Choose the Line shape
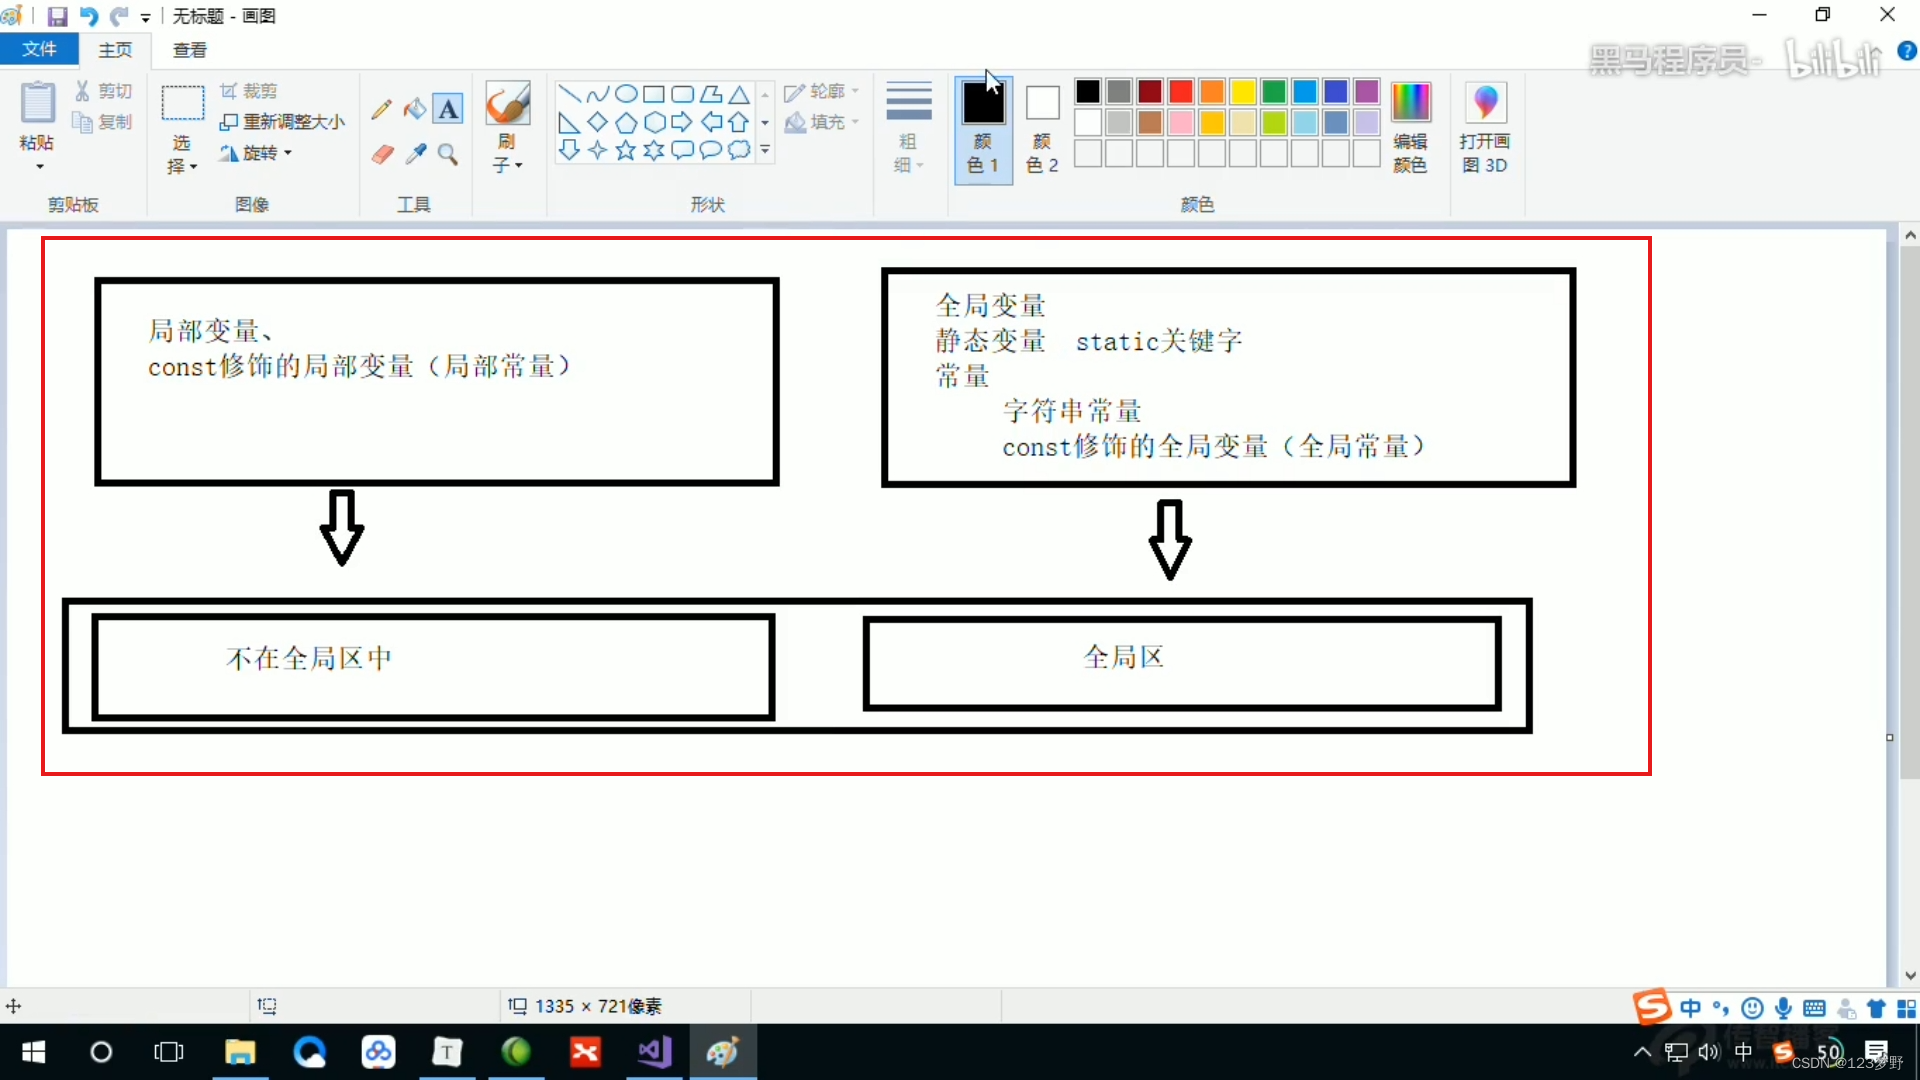 tap(569, 94)
